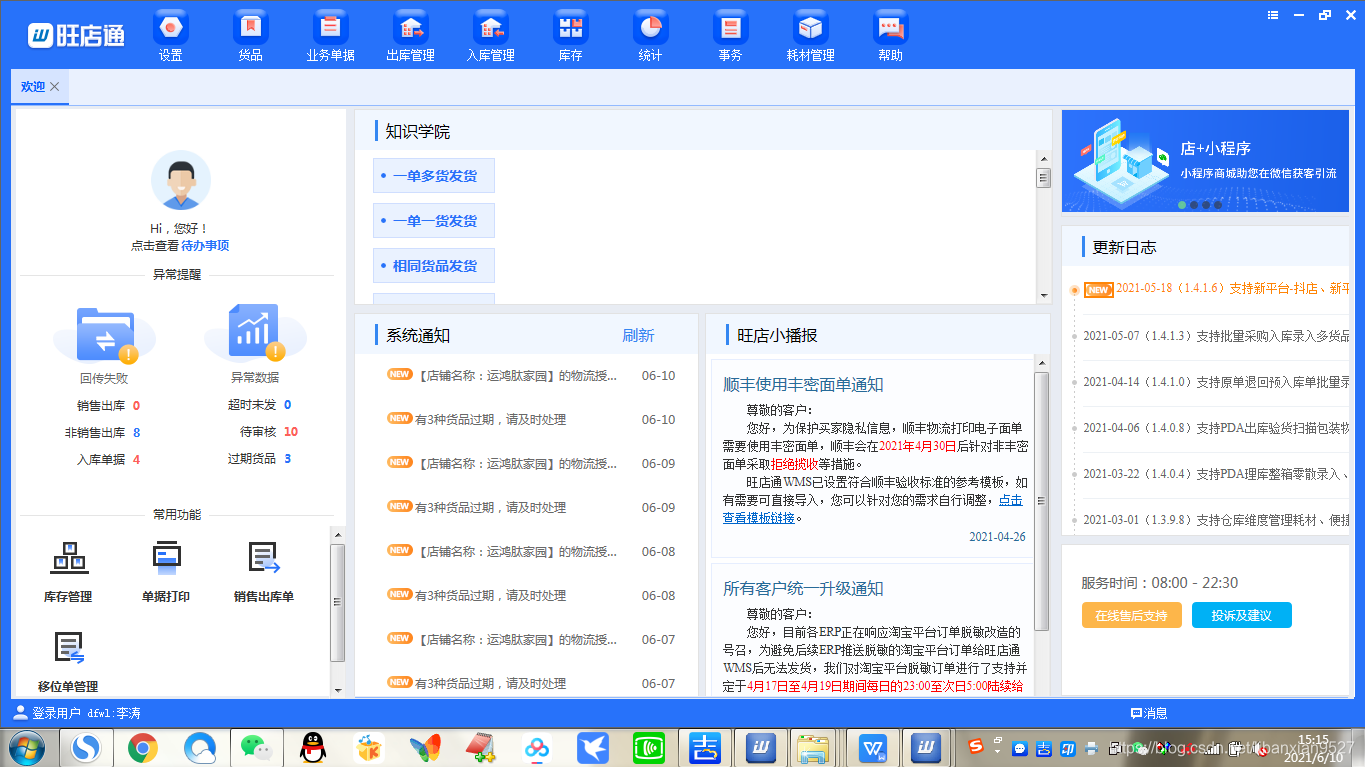Click the 异常数据 chart icon
1365x767 pixels.
point(255,332)
